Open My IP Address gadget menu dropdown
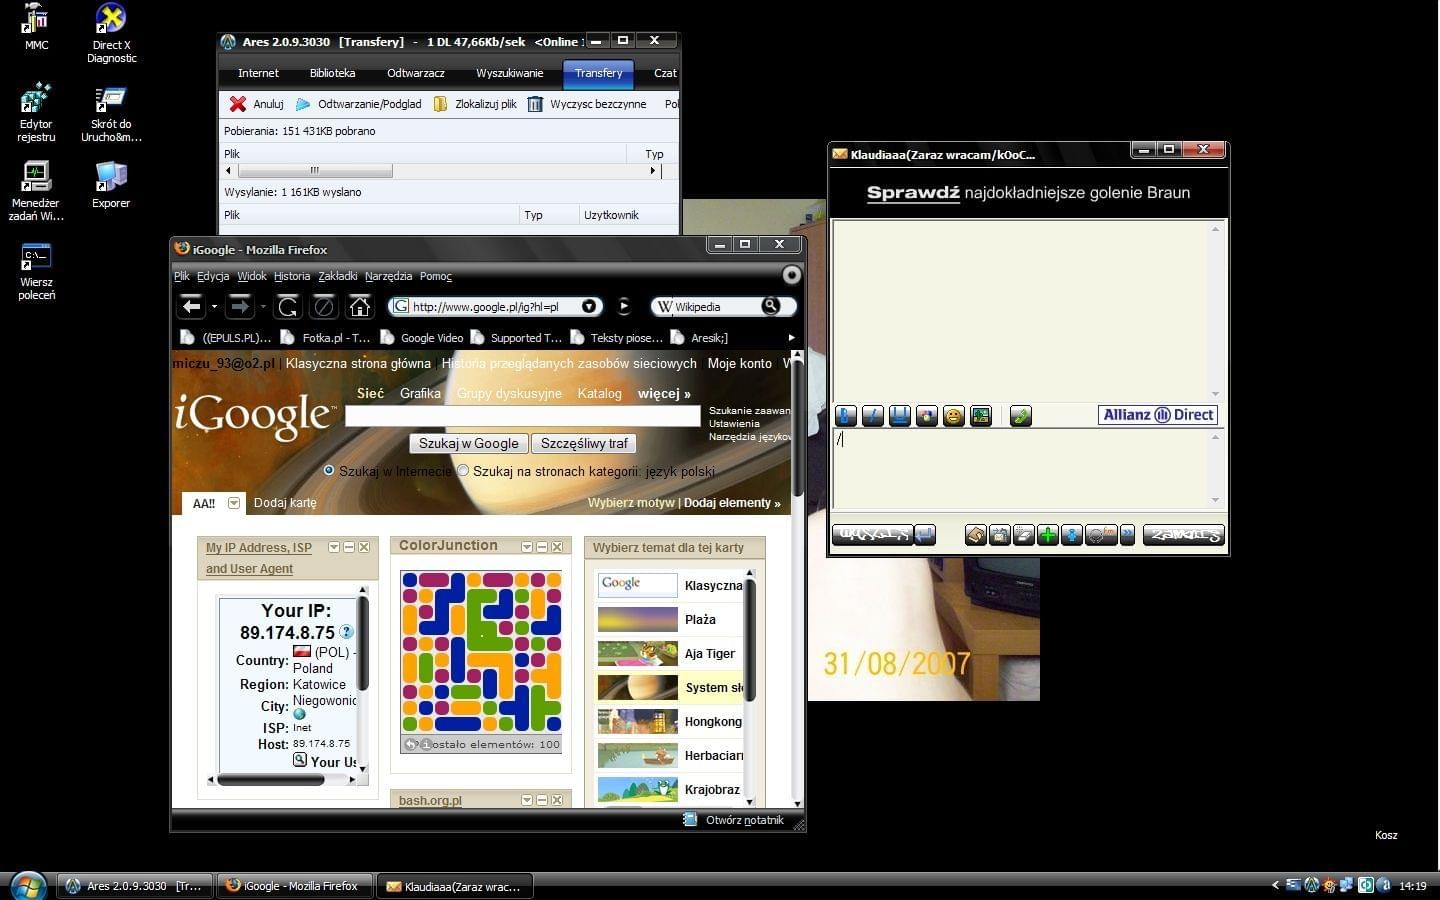This screenshot has width=1440, height=900. 334,547
